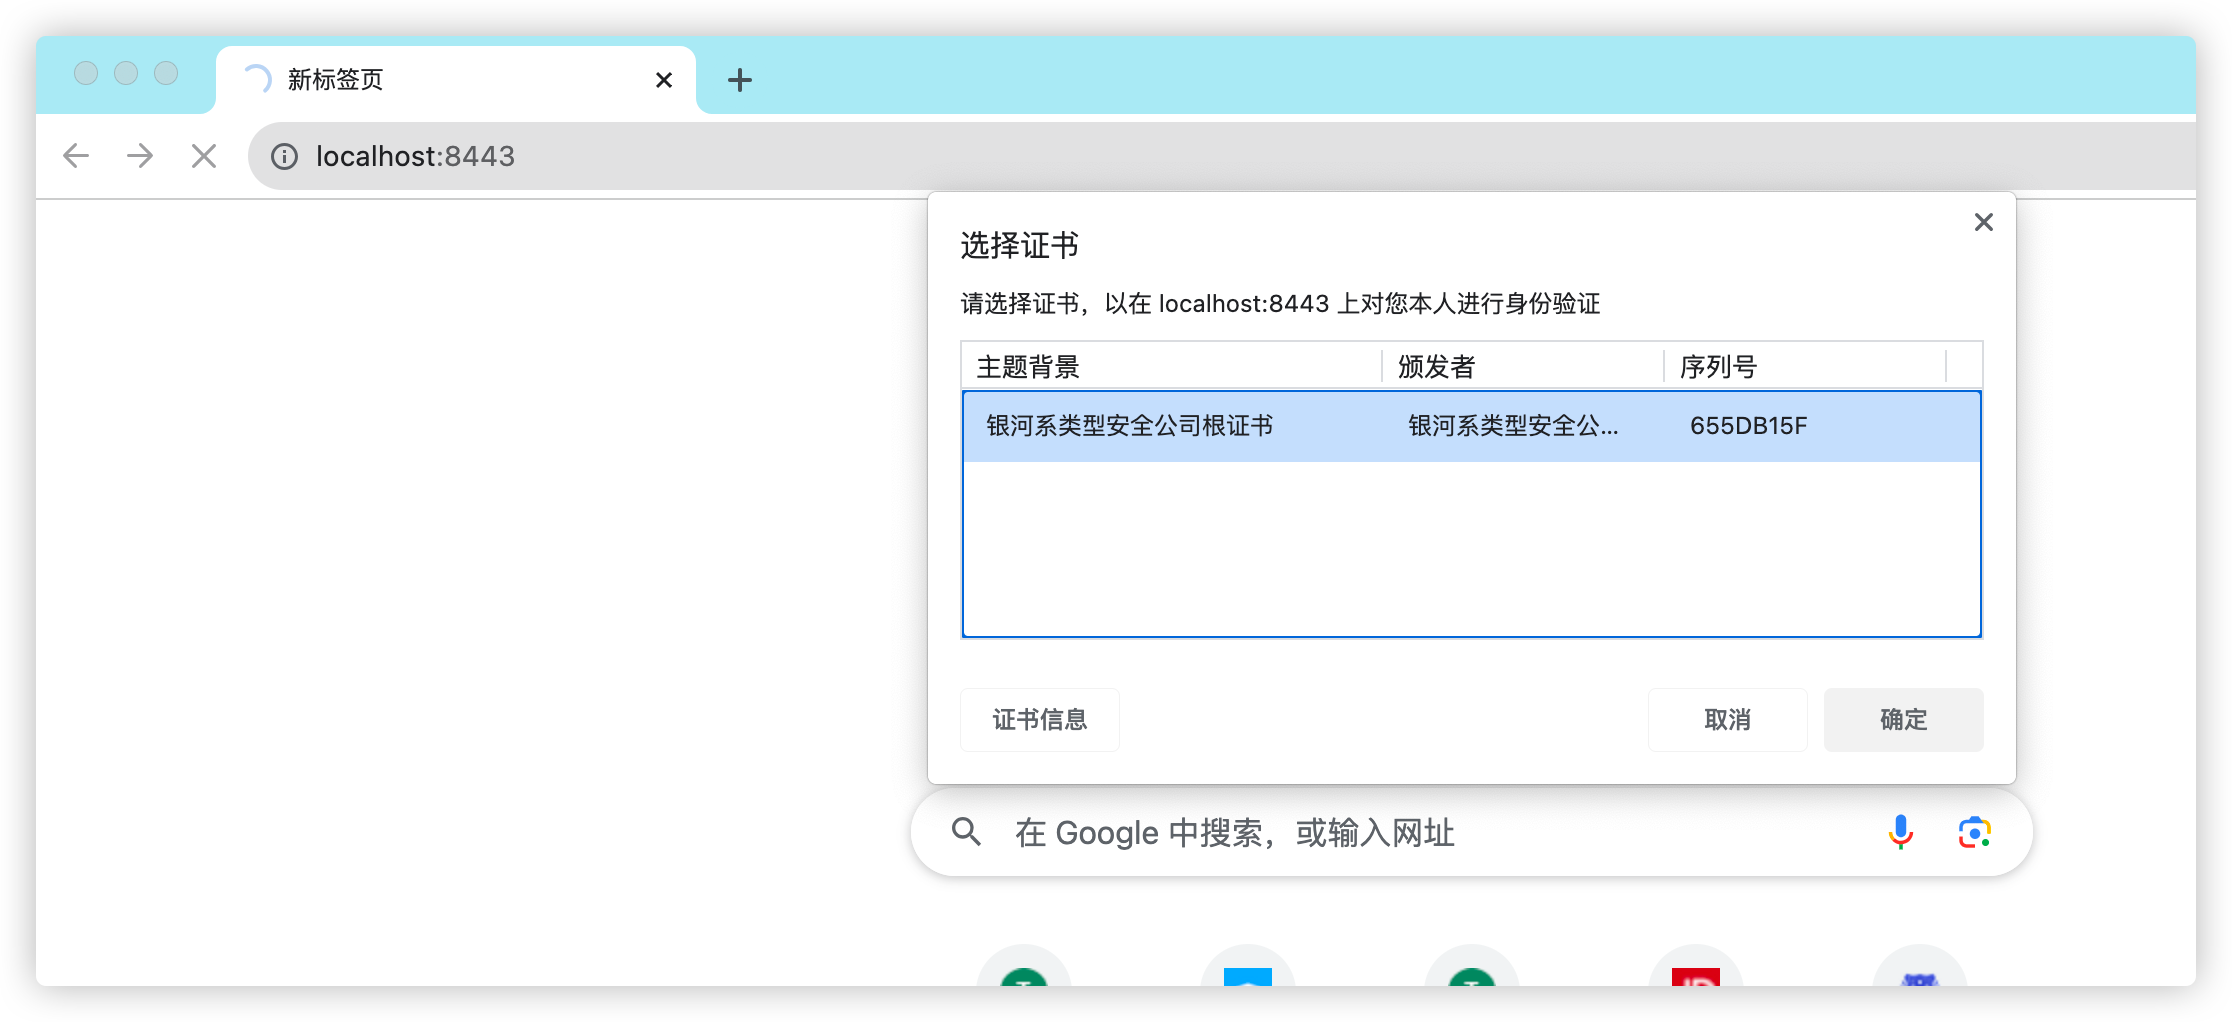The height and width of the screenshot is (1022, 2232).
Task: Click the 主题背景 column header
Action: pos(1027,366)
